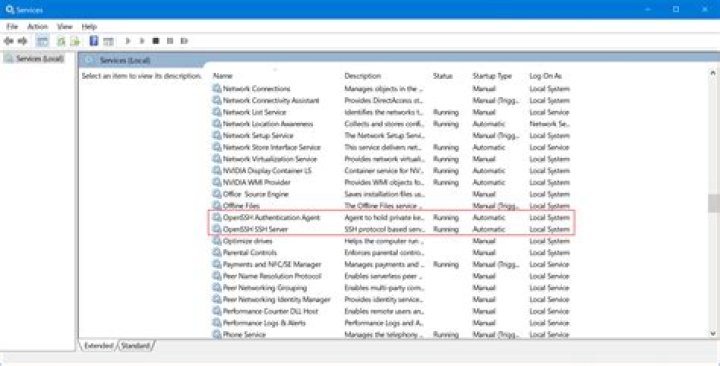This screenshot has height=366, width=720.
Task: Click 'Helps the computer run..' description
Action: point(384,241)
